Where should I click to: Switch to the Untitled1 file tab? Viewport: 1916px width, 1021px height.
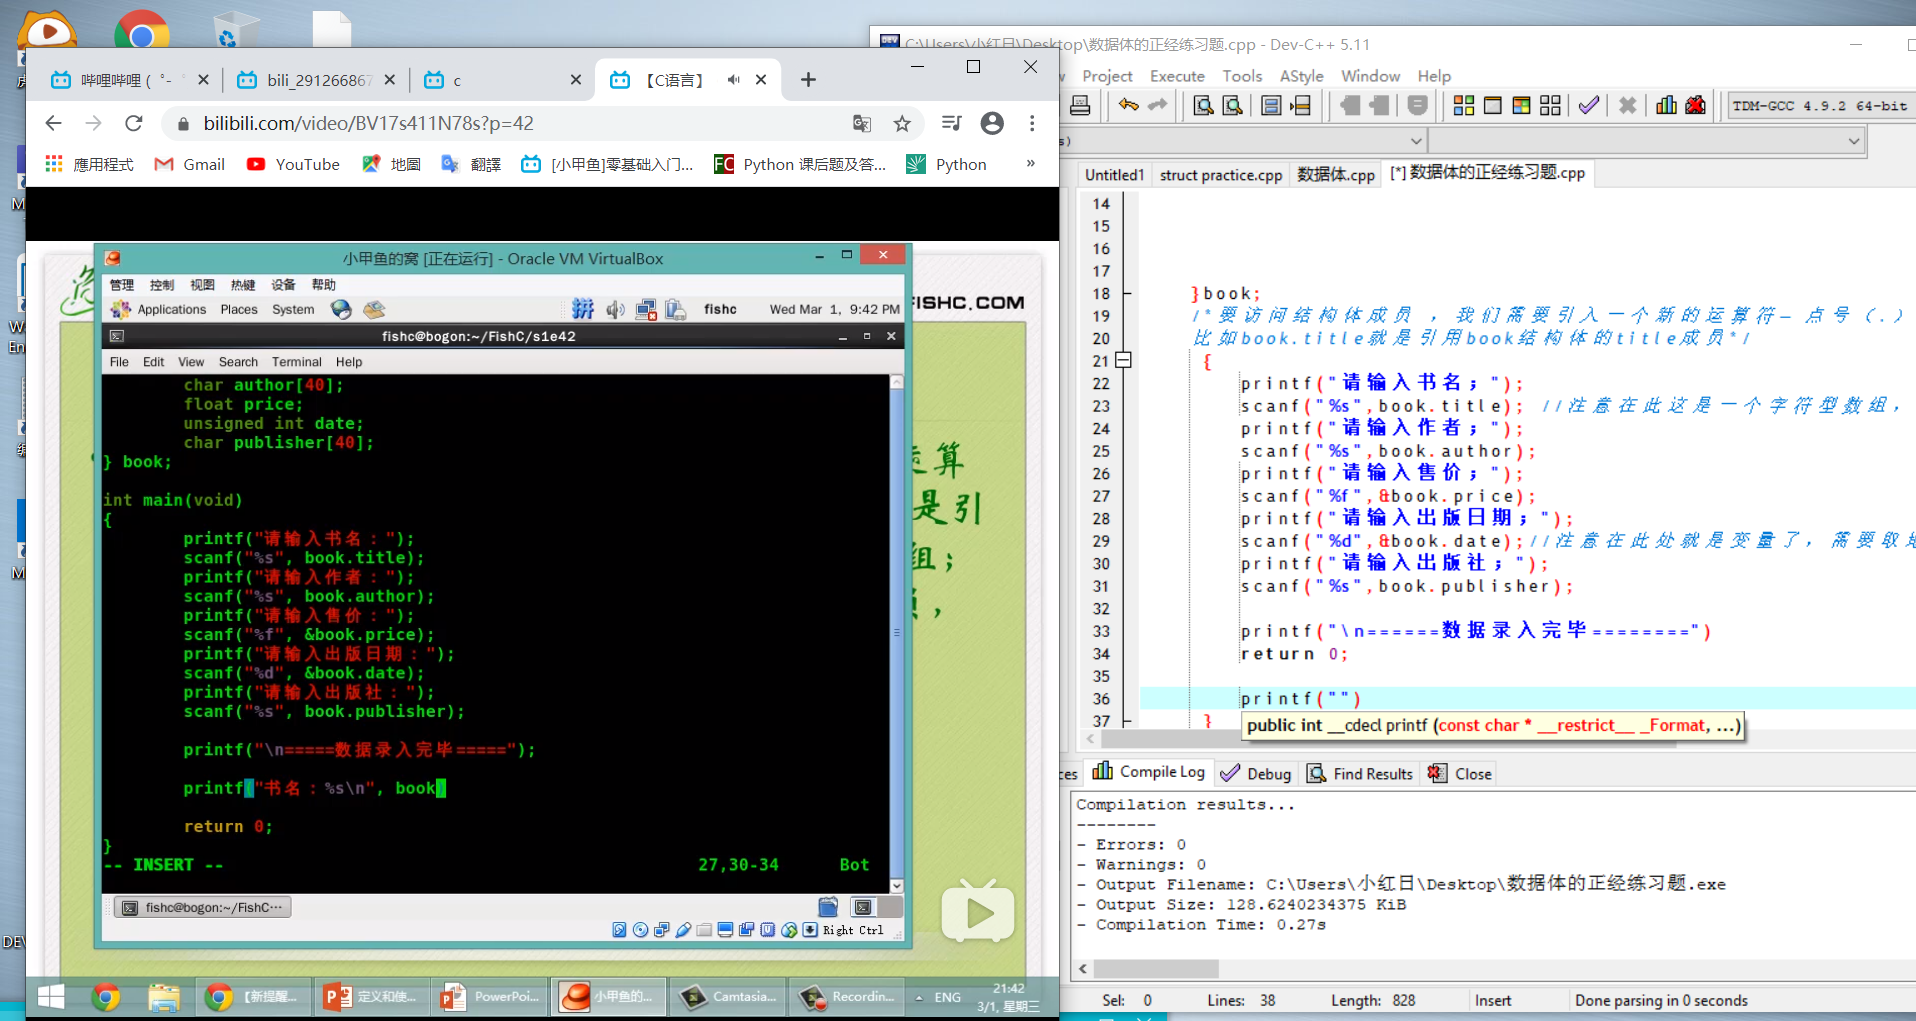pyautogui.click(x=1114, y=174)
